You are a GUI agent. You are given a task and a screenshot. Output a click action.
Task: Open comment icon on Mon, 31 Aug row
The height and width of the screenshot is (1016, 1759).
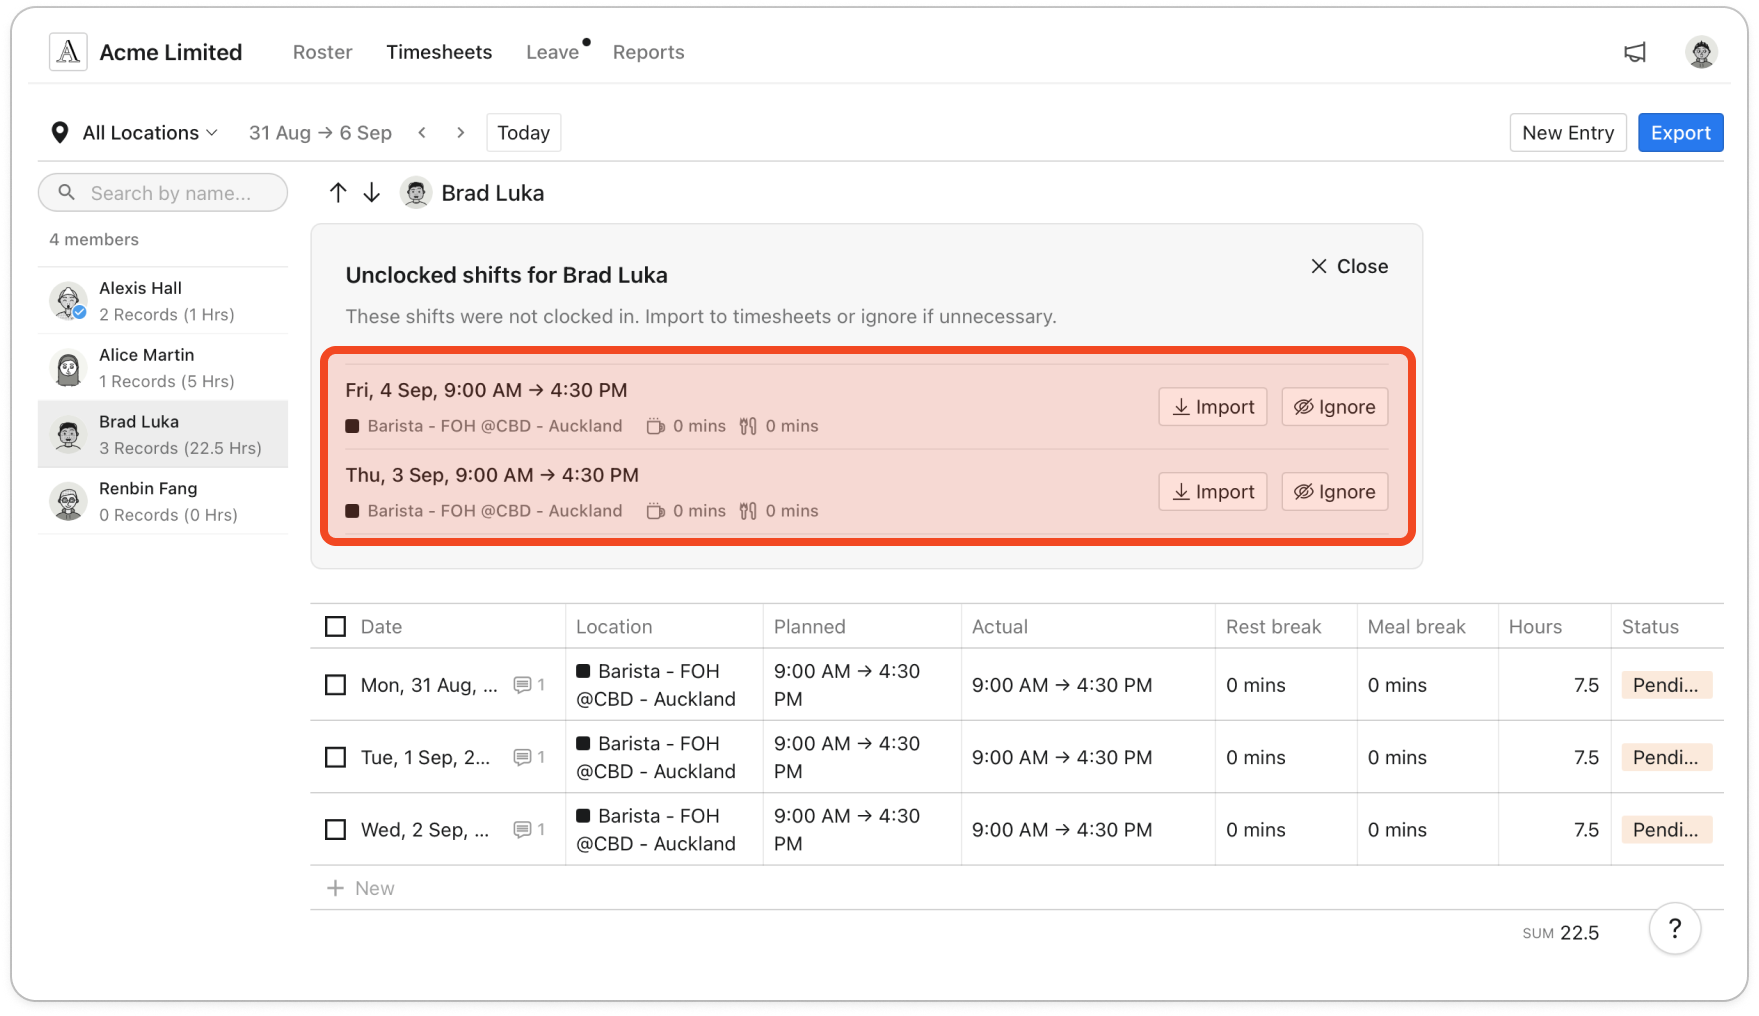point(522,685)
